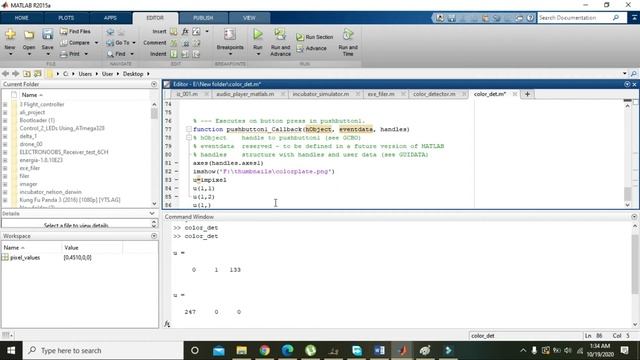This screenshot has width=640, height=360.
Task: Switch to the HOME tab
Action: tap(21, 18)
